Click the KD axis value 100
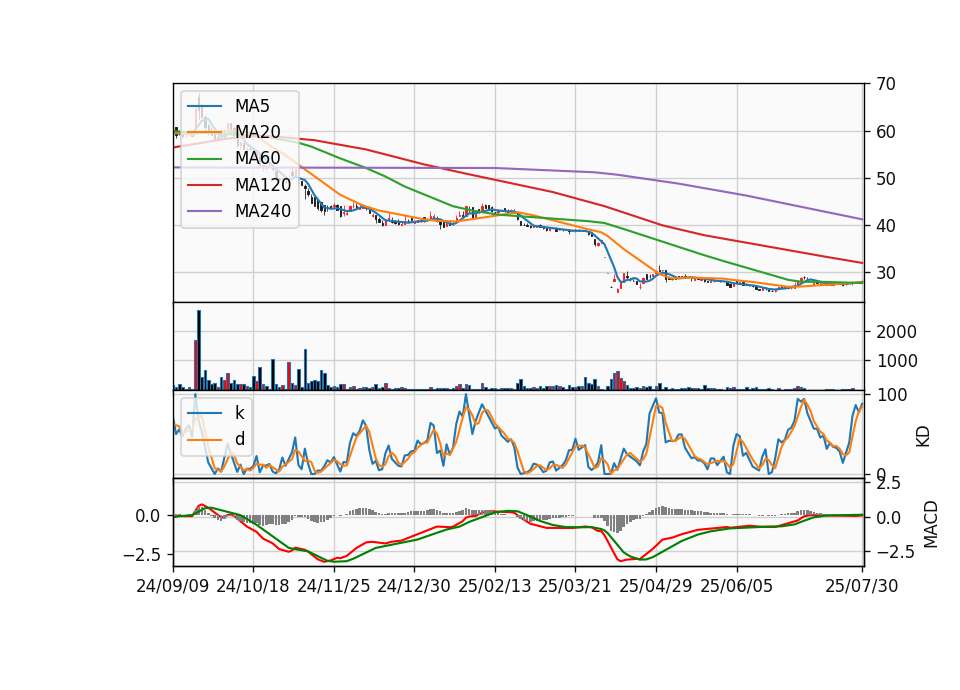Screen dimensions: 960x690 [x=891, y=395]
